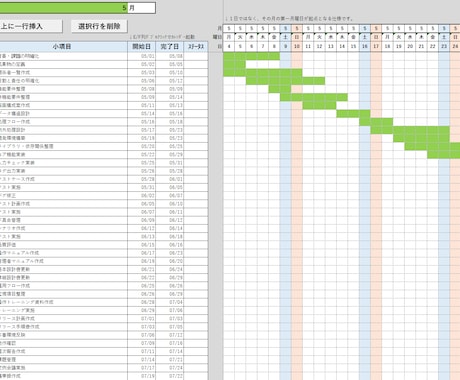Image resolution: width=460 pixels, height=380 pixels.
Task: Click the day 4 cell in calendar header
Action: coord(229,46)
